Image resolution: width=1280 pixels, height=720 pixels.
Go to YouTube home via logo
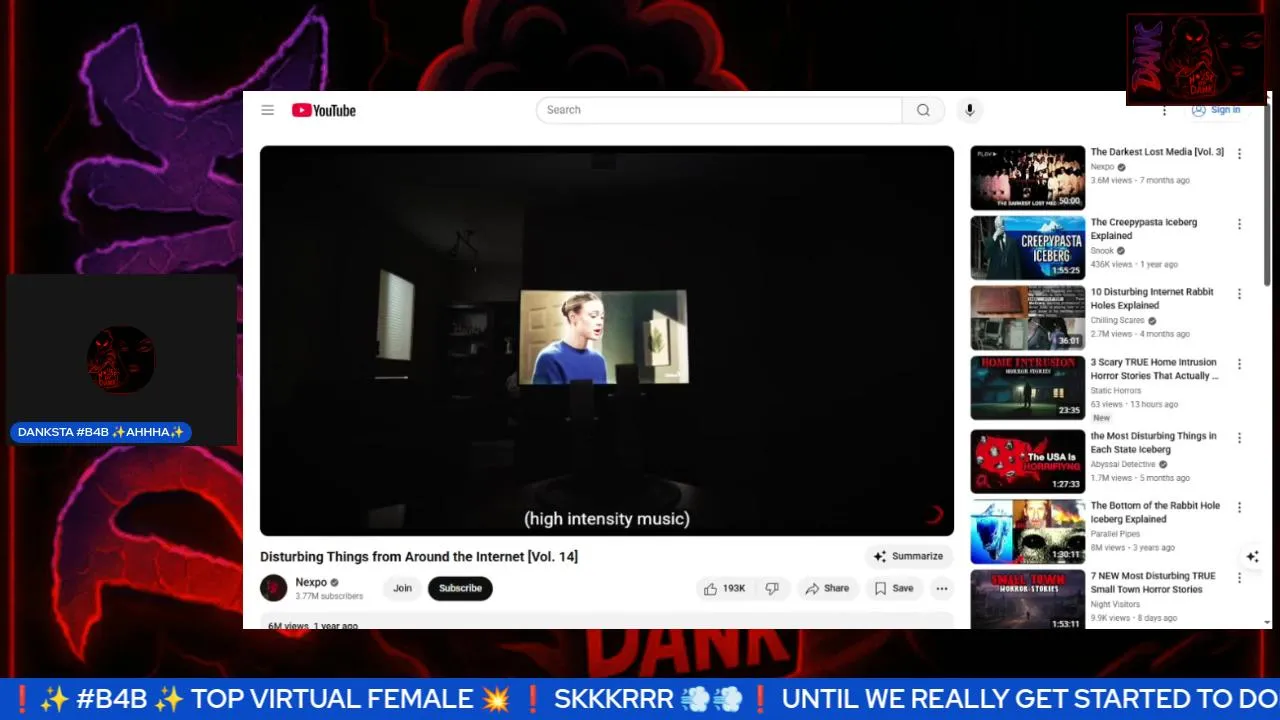[x=324, y=110]
